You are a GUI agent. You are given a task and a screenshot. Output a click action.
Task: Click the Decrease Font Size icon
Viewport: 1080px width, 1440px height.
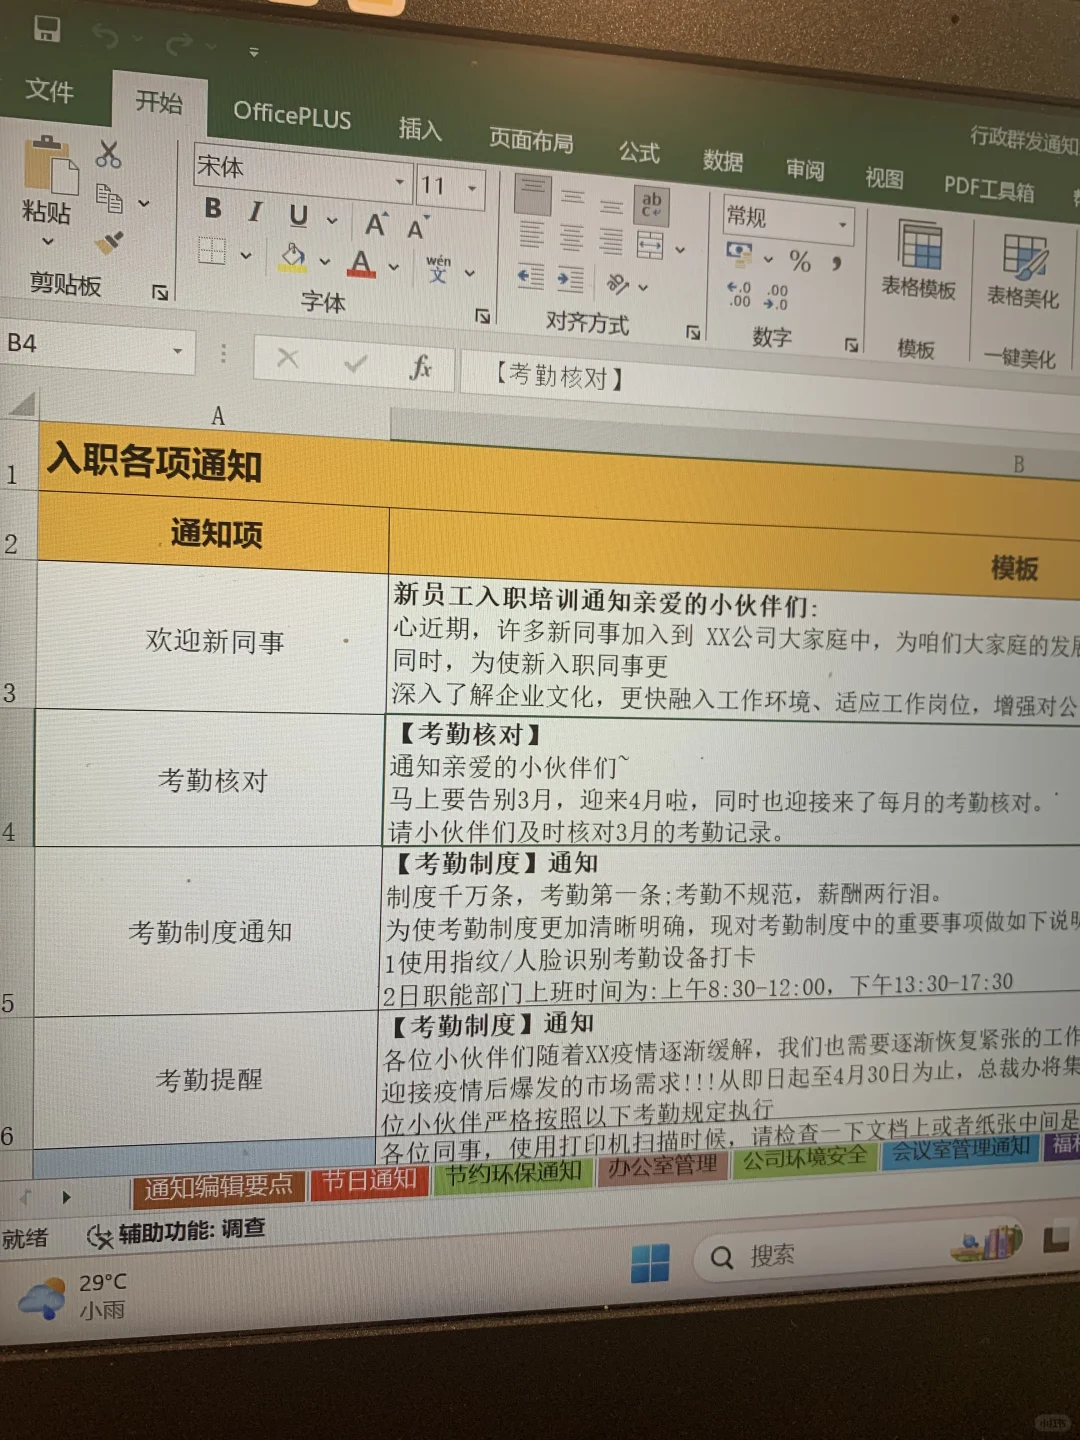[x=417, y=229]
